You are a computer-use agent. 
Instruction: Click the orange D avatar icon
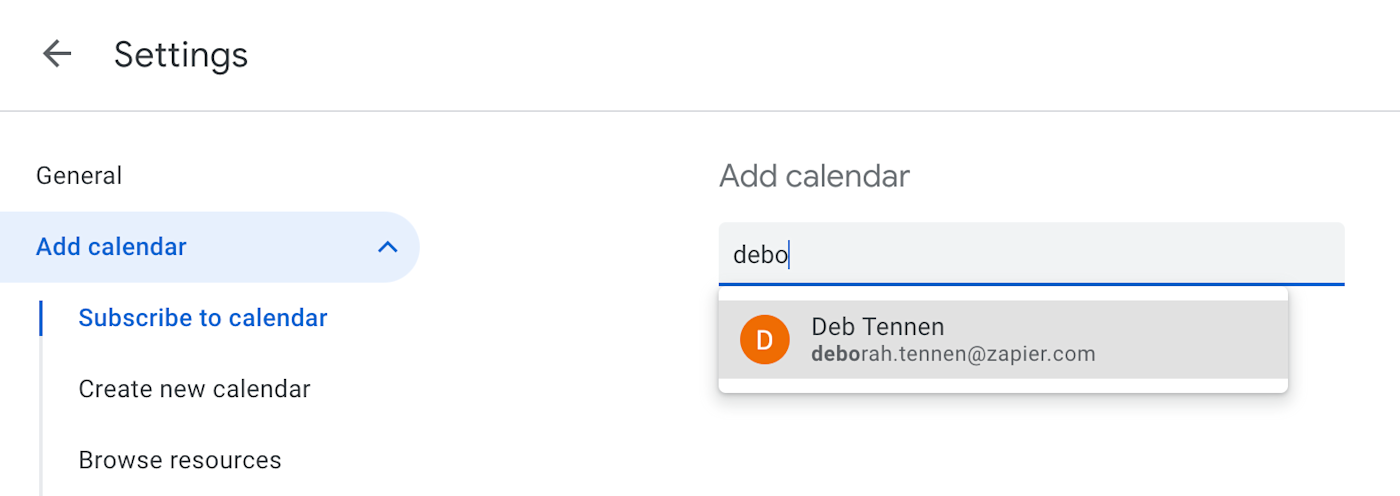pos(764,340)
